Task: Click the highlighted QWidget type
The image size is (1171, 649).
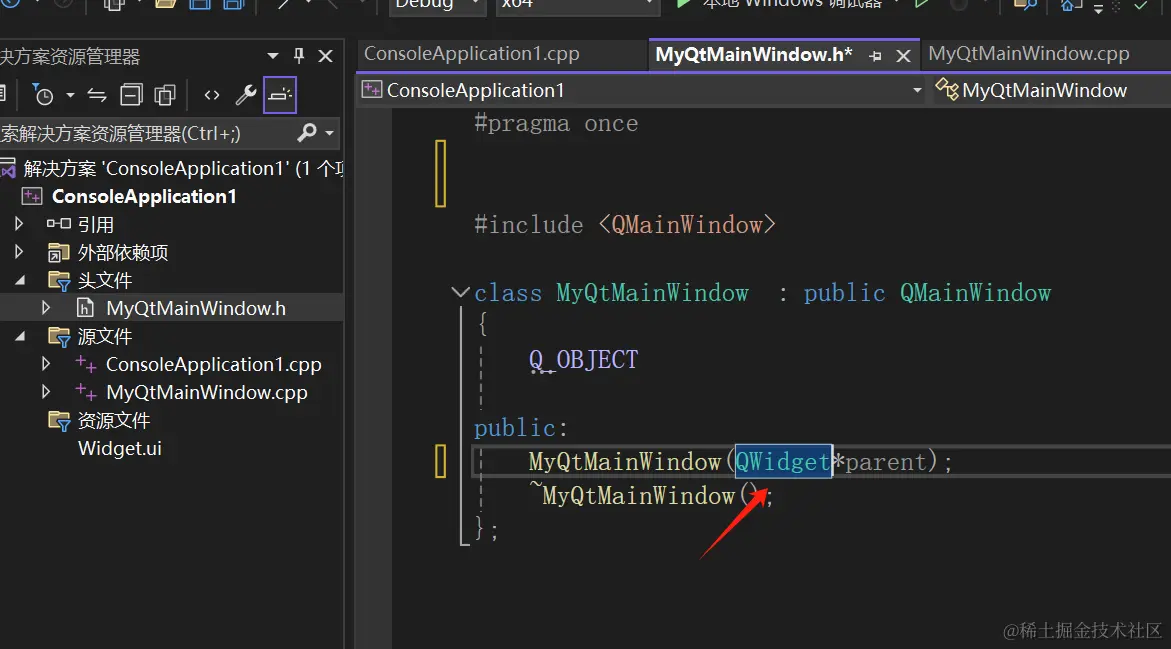Action: click(x=783, y=462)
